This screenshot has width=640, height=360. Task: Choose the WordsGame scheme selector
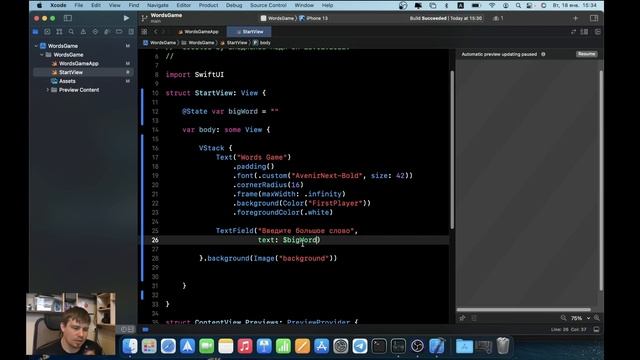point(278,18)
